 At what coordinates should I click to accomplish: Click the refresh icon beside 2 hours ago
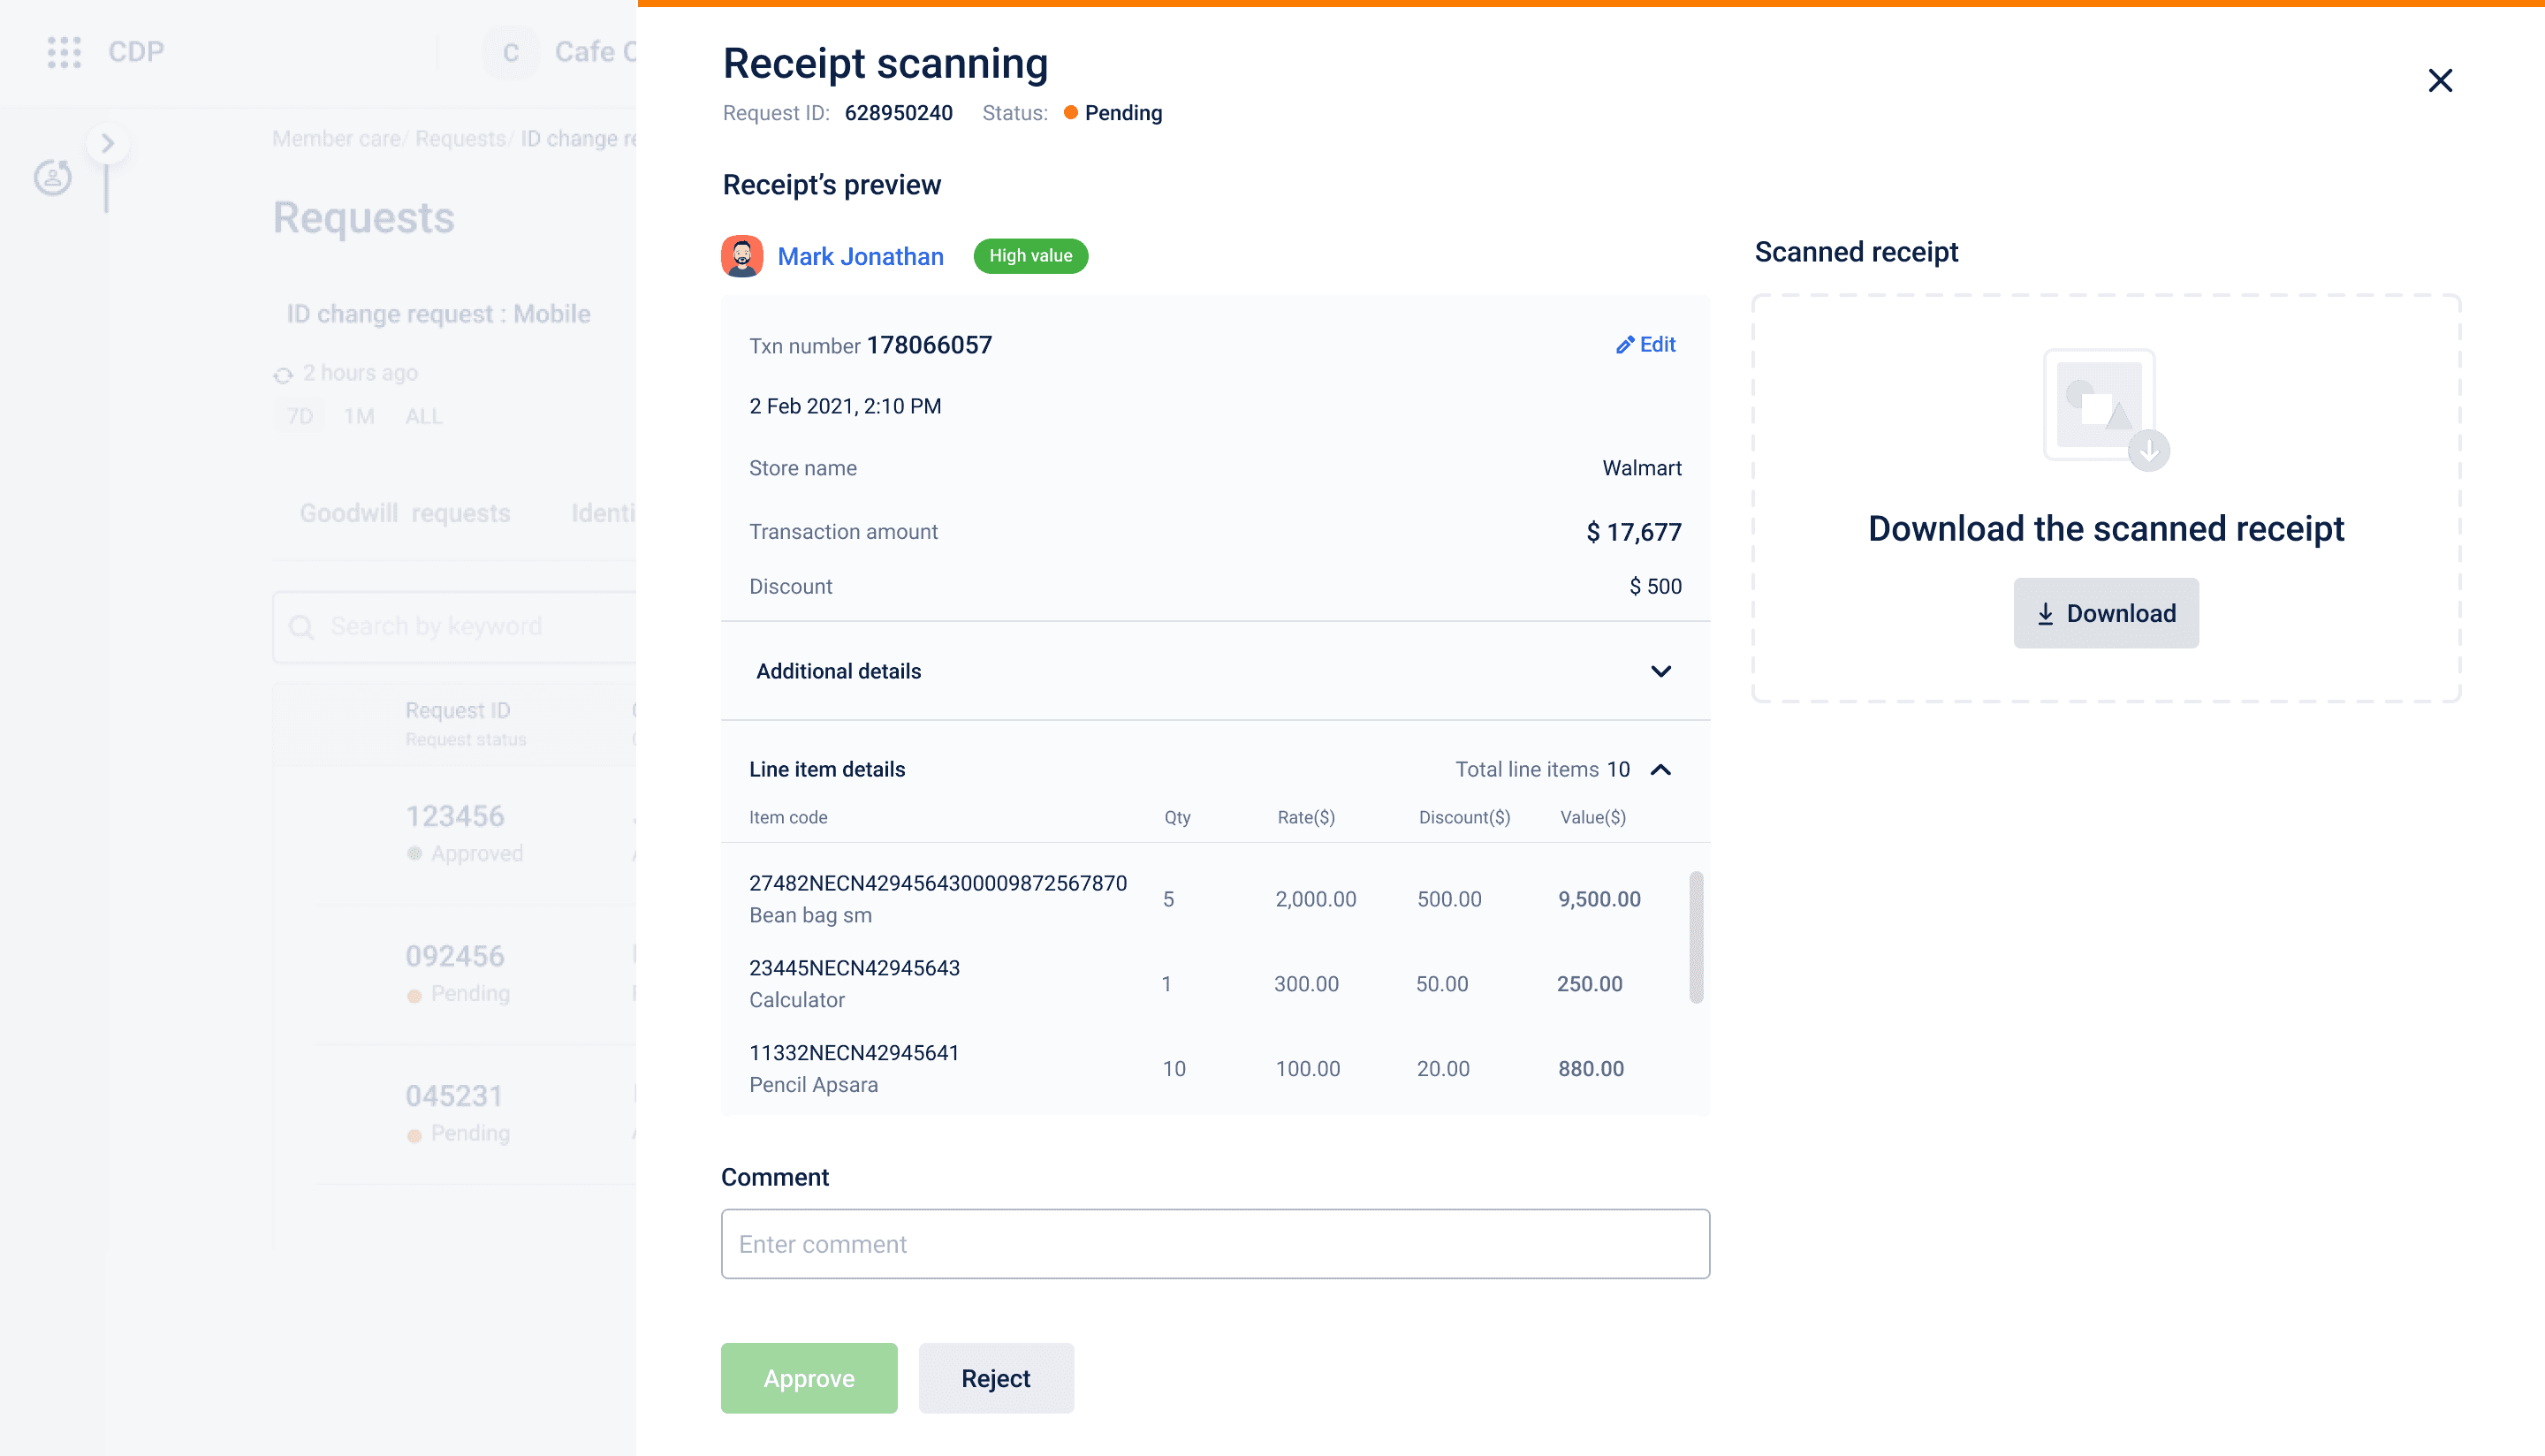tap(283, 375)
